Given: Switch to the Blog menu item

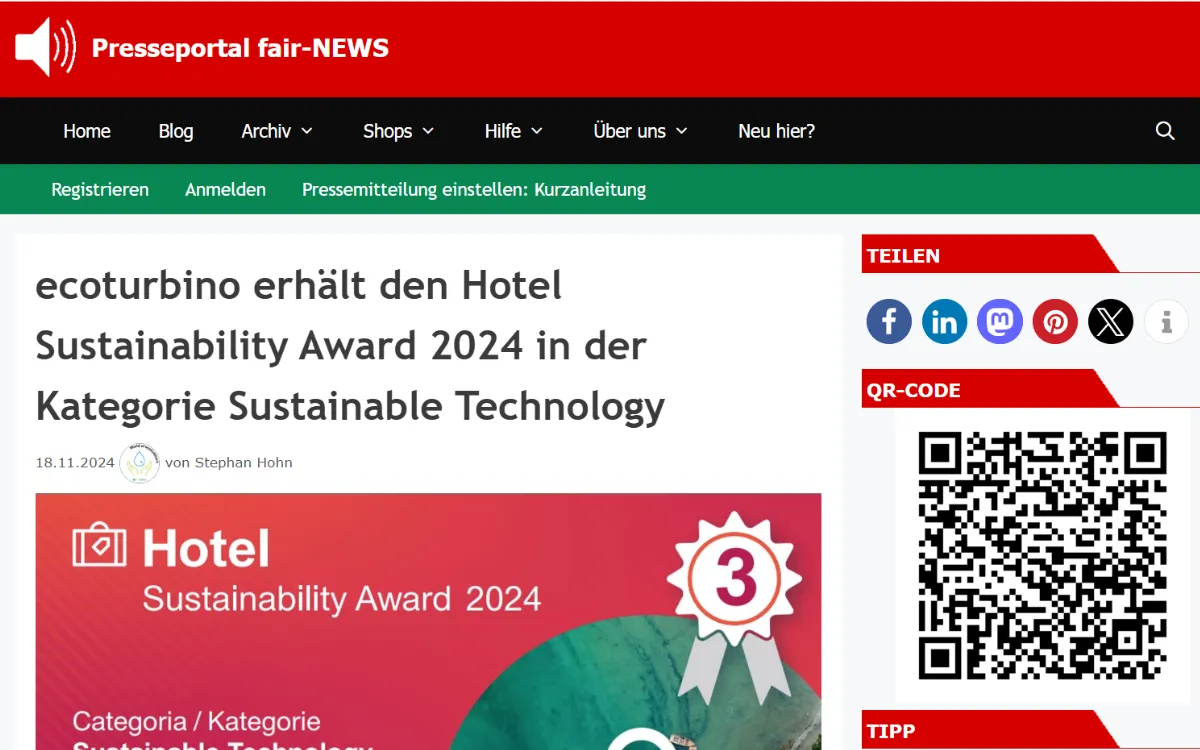Looking at the screenshot, I should 175,131.
